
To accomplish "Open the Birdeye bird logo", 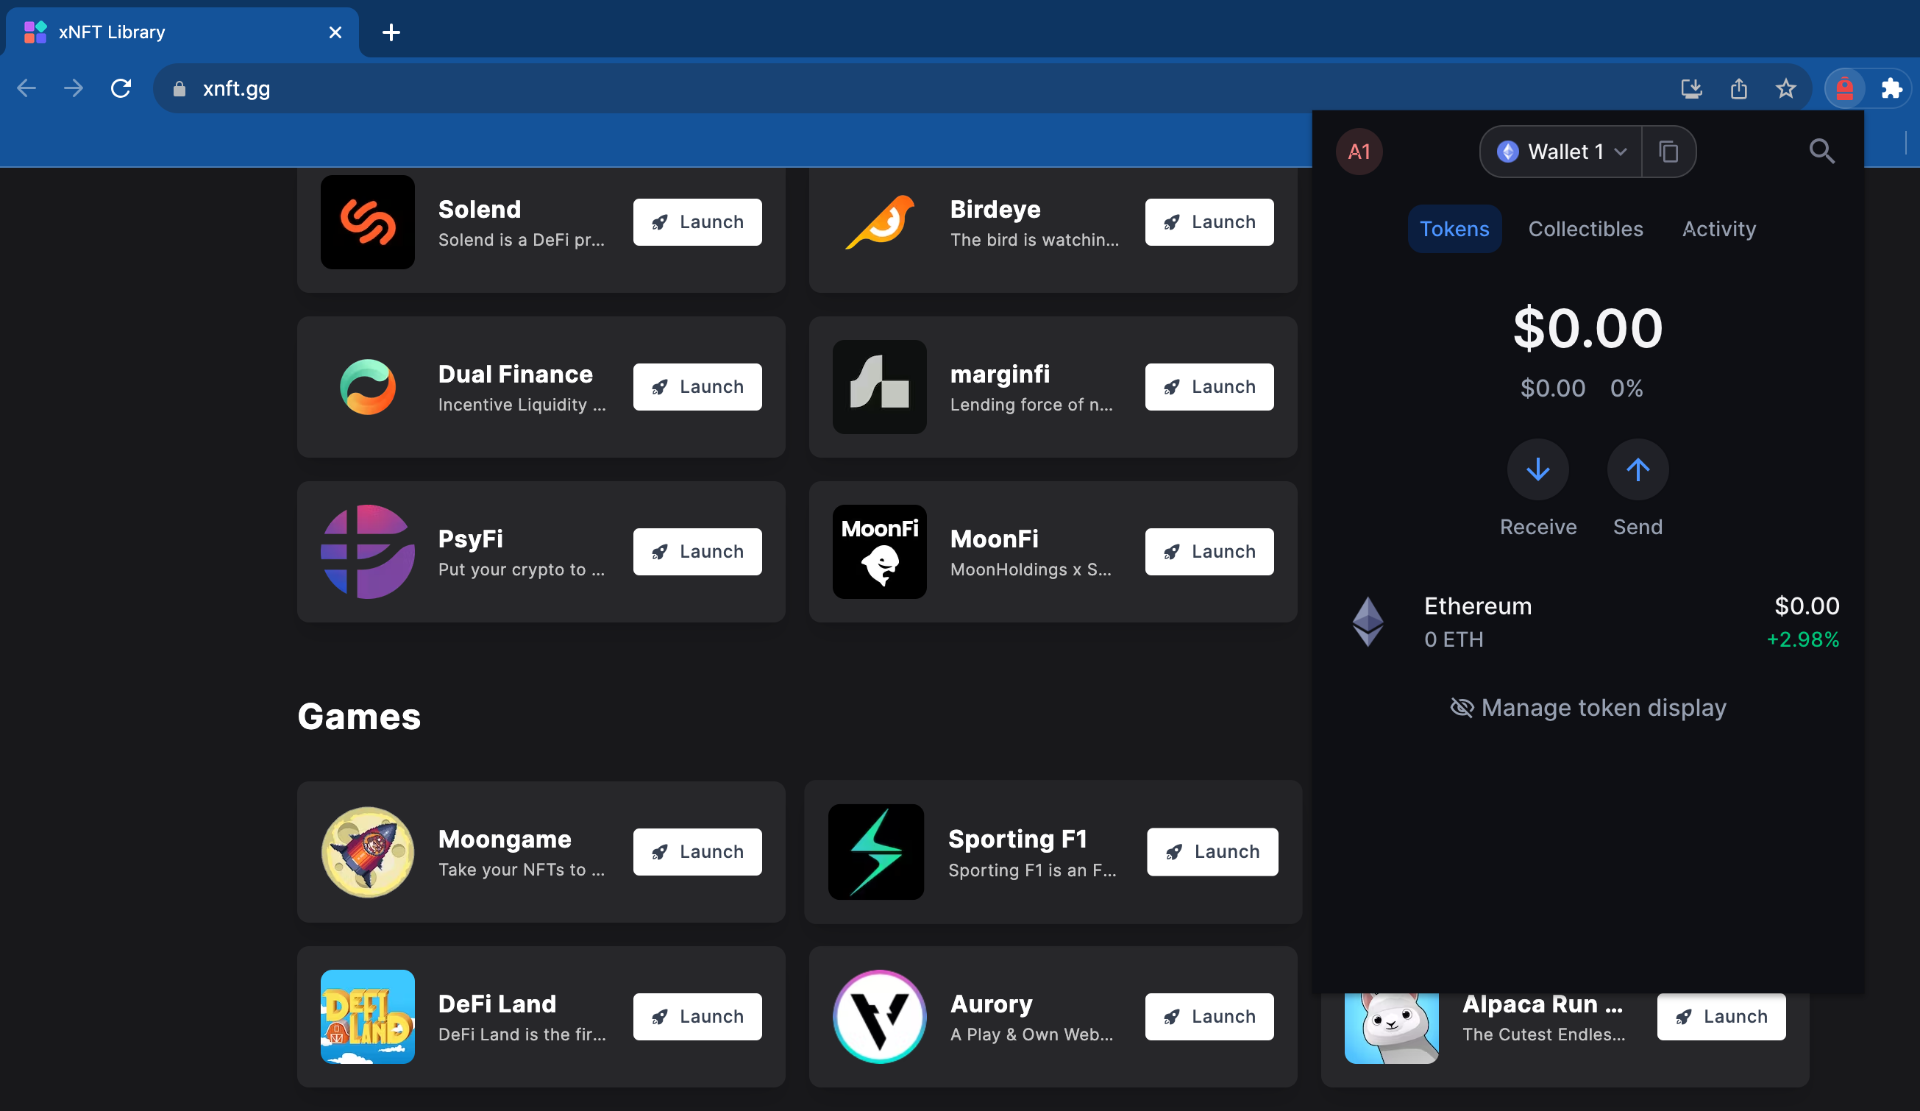I will (x=879, y=222).
